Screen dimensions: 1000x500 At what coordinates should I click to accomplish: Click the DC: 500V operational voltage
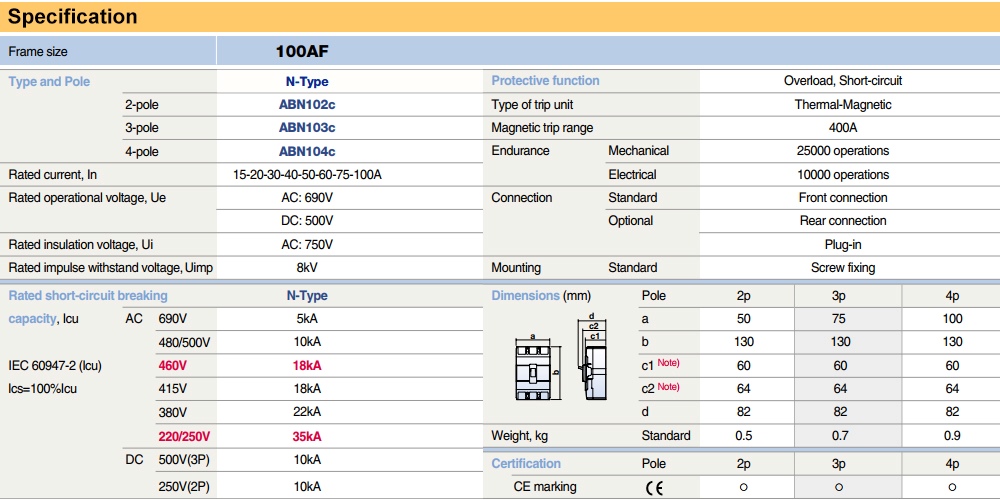307,221
